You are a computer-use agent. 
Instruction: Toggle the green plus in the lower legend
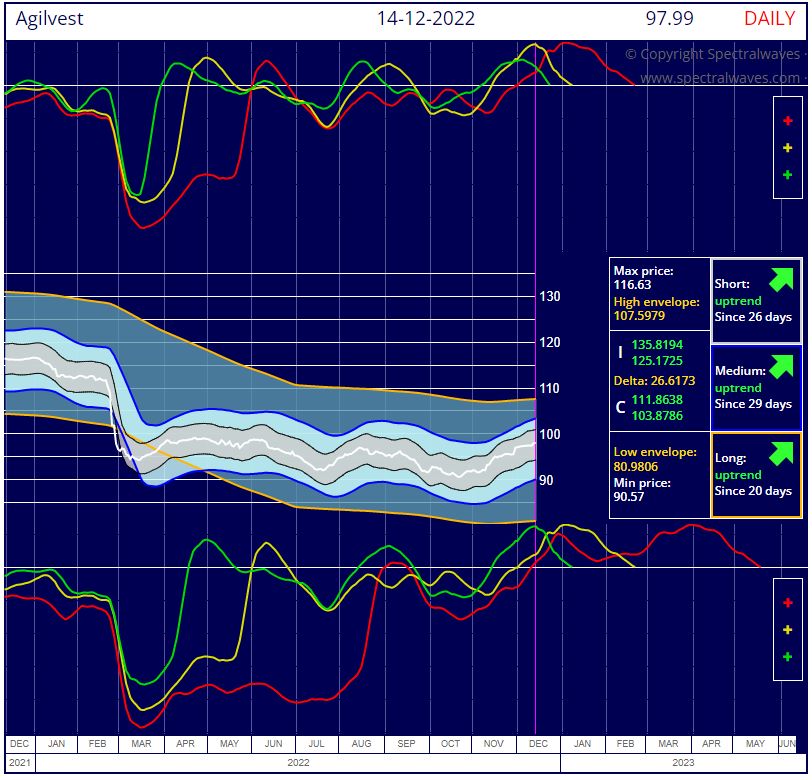[x=787, y=657]
